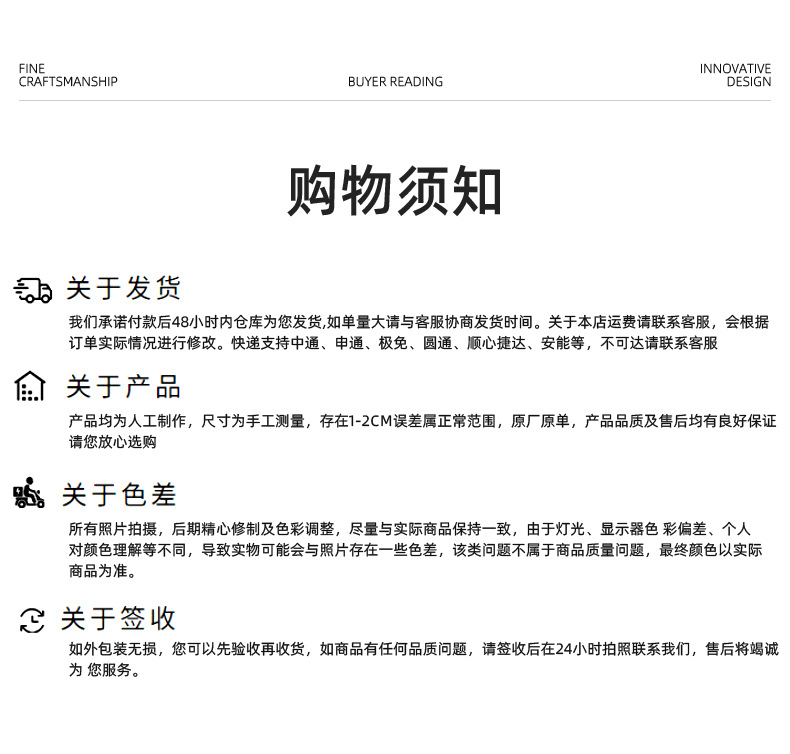Click the BUYER READING header text
This screenshot has width=790, height=754.
click(x=396, y=82)
